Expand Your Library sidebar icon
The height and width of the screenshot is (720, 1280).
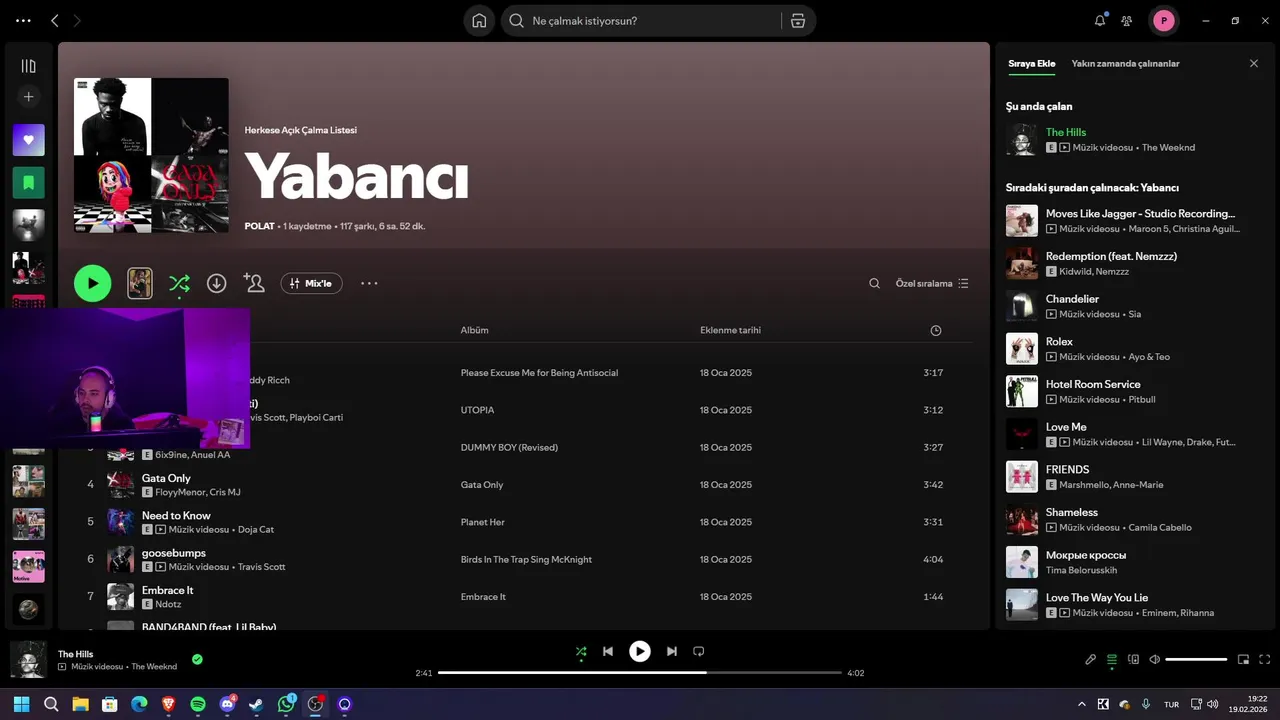click(x=28, y=66)
